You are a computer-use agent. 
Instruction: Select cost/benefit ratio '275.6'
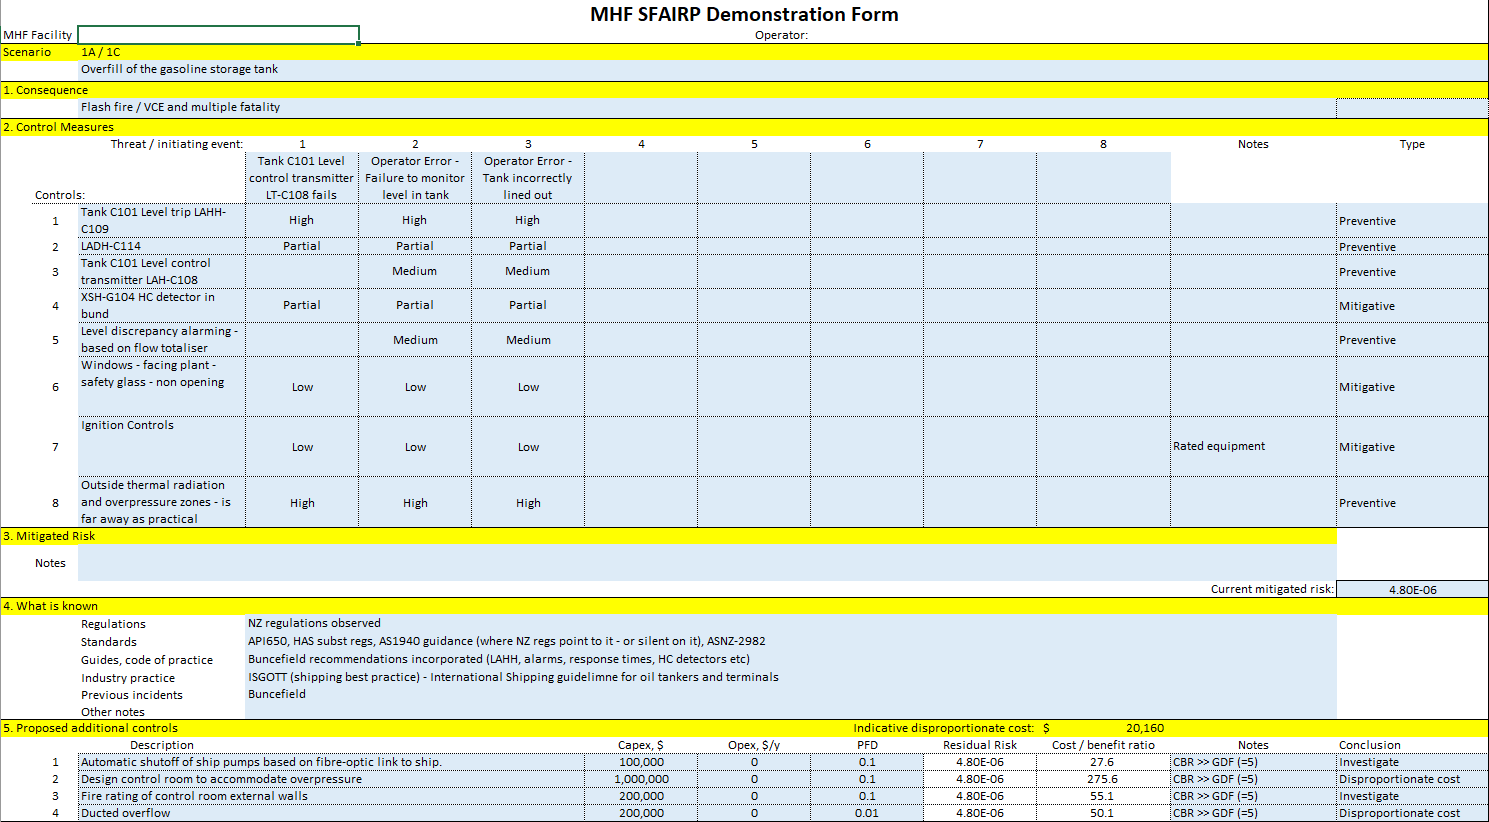pyautogui.click(x=1102, y=779)
